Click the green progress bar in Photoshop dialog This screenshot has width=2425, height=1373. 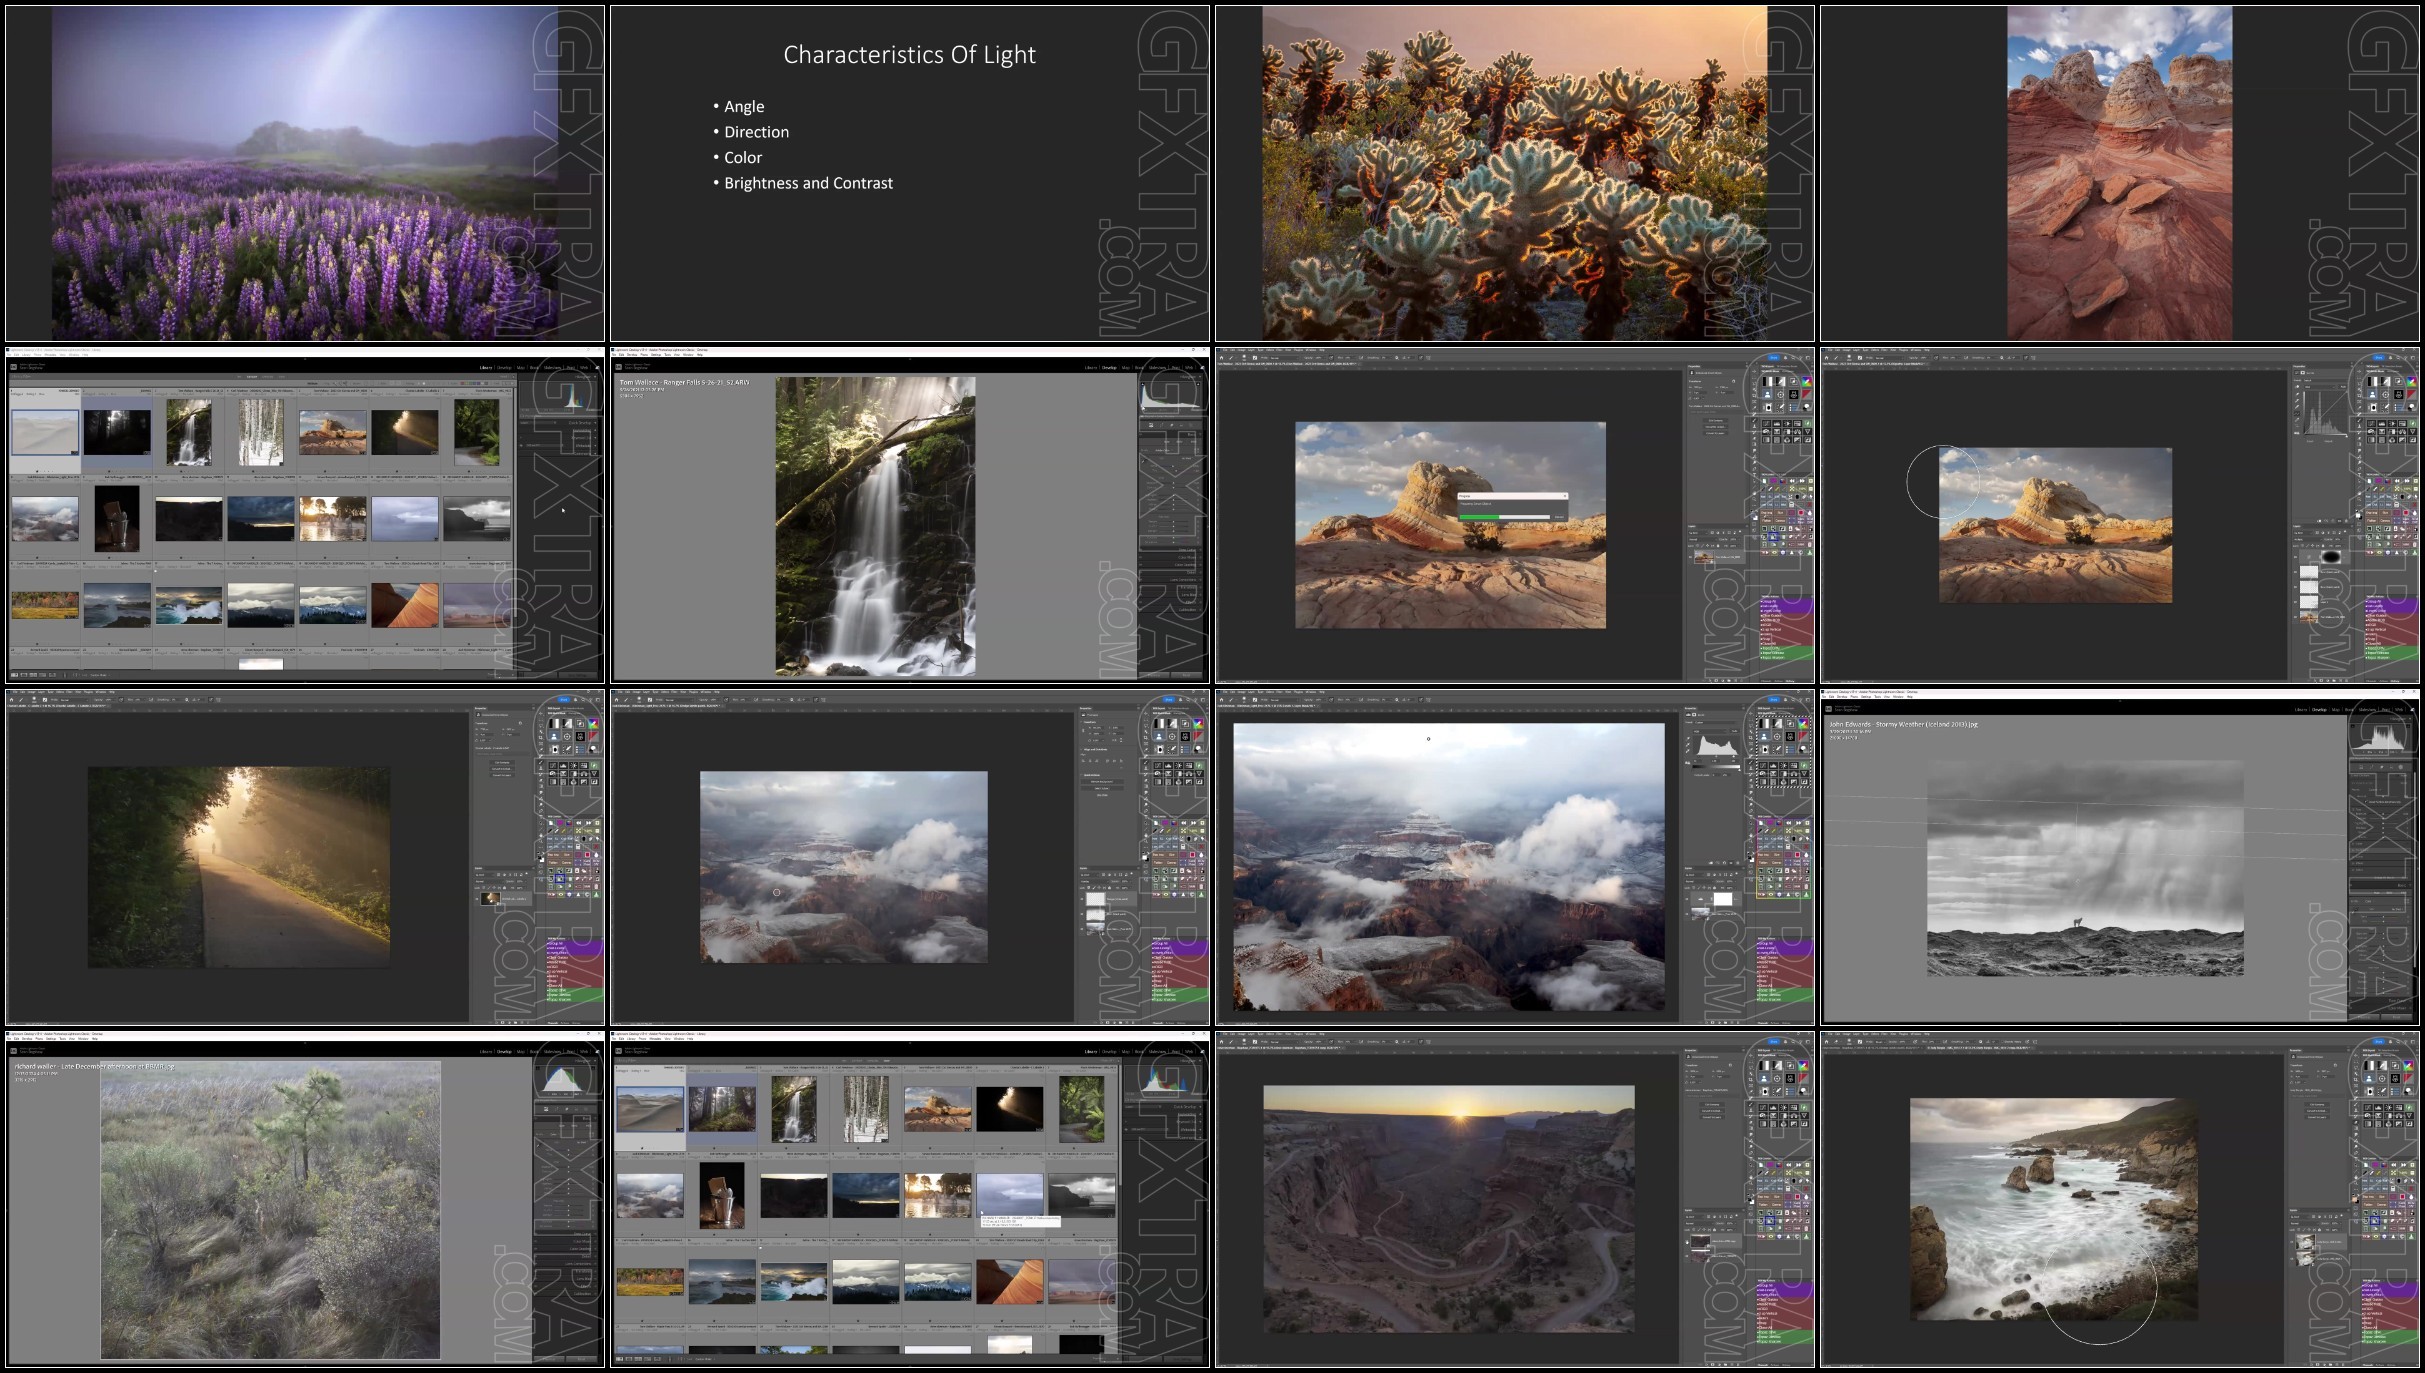[x=1479, y=517]
